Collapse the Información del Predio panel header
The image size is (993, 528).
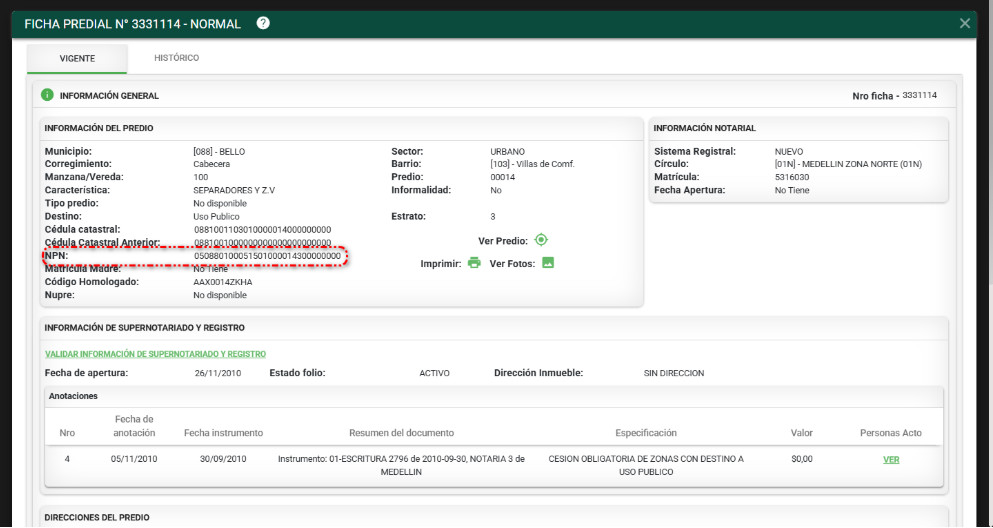(x=99, y=128)
